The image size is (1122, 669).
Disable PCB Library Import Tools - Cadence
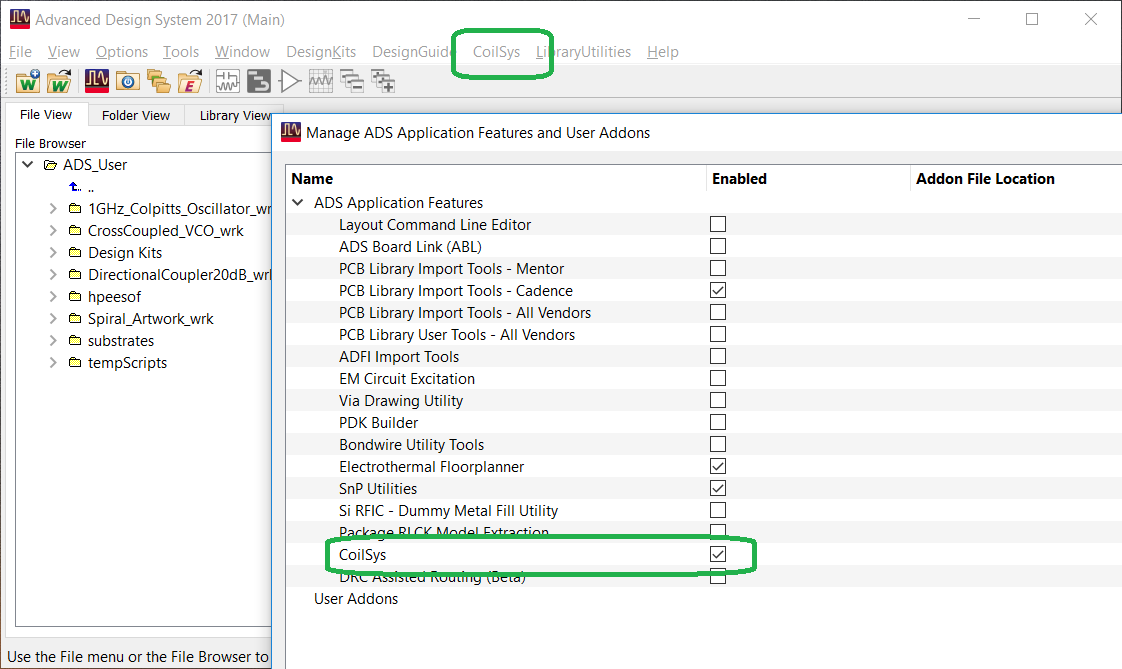click(718, 290)
